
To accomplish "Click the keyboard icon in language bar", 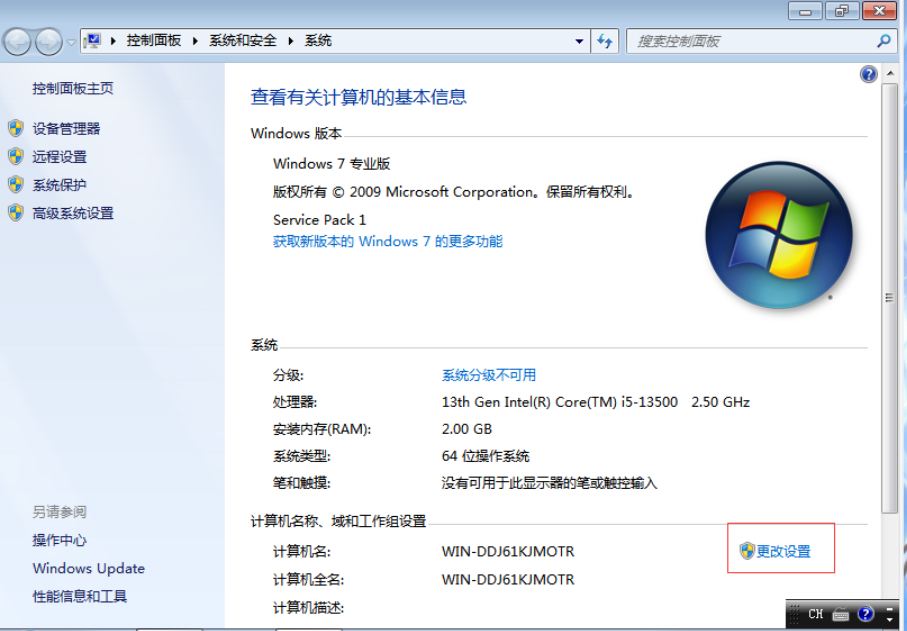I will [x=840, y=614].
